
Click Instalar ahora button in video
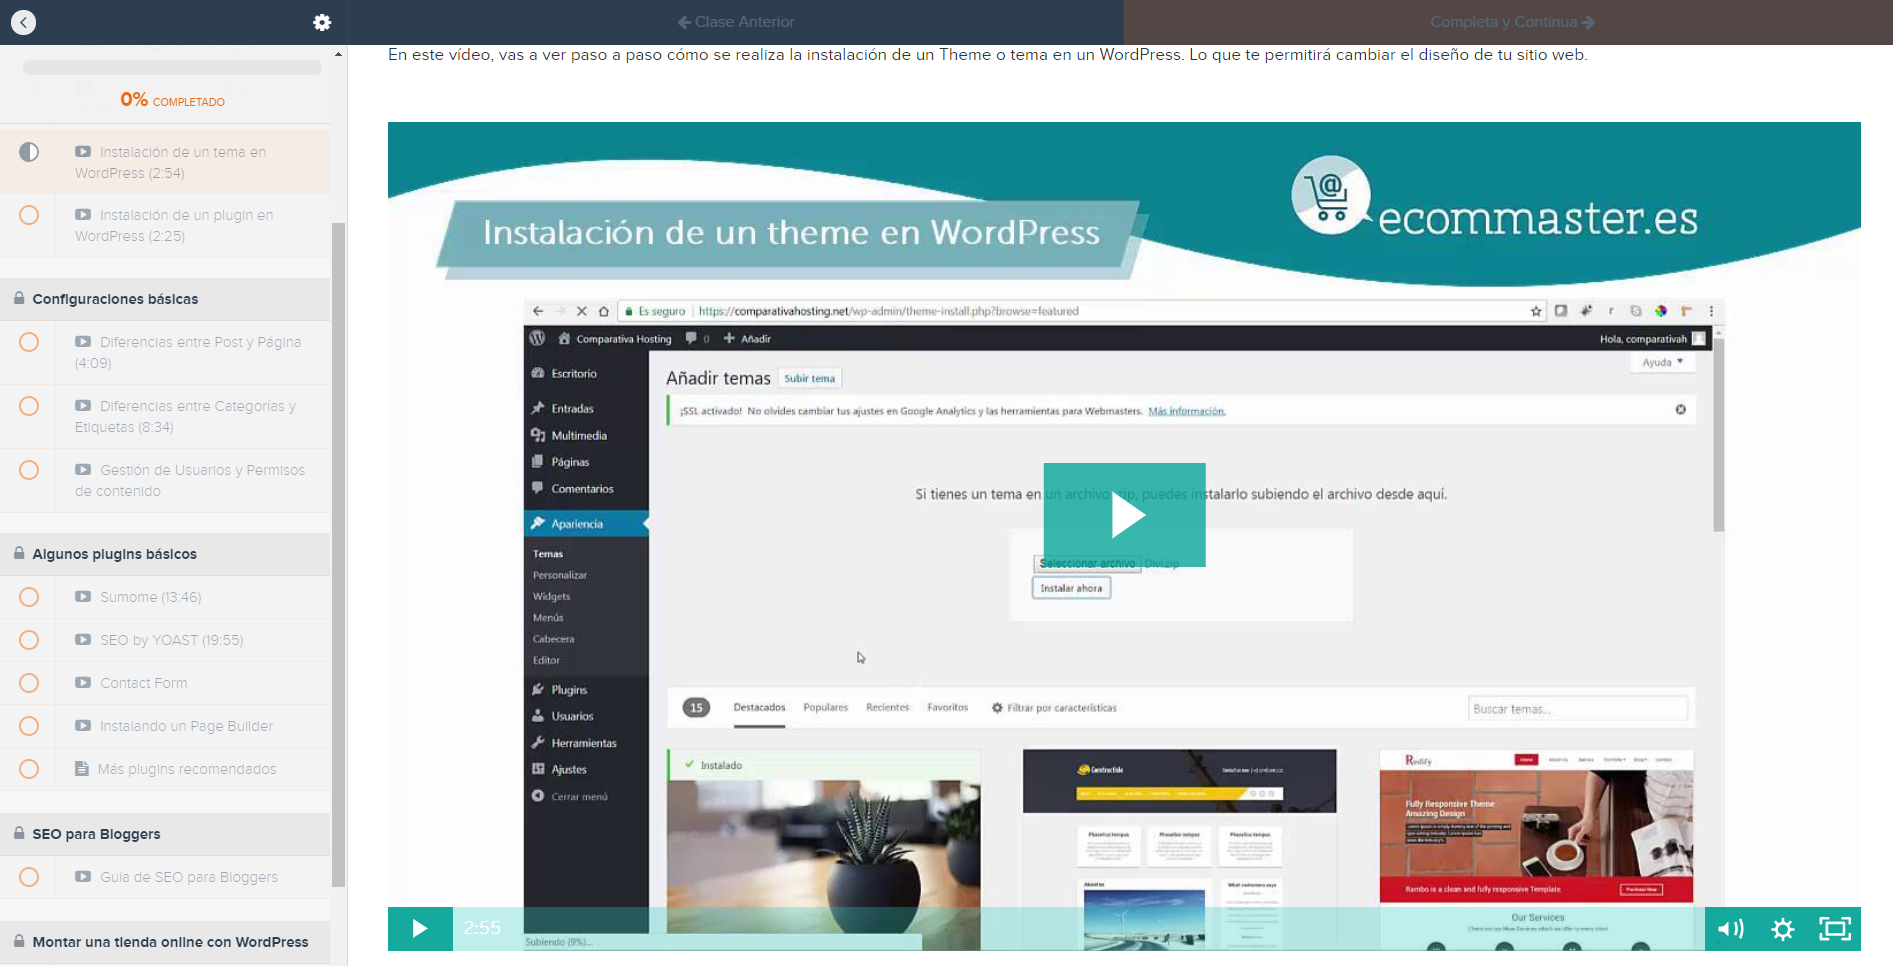(1071, 588)
